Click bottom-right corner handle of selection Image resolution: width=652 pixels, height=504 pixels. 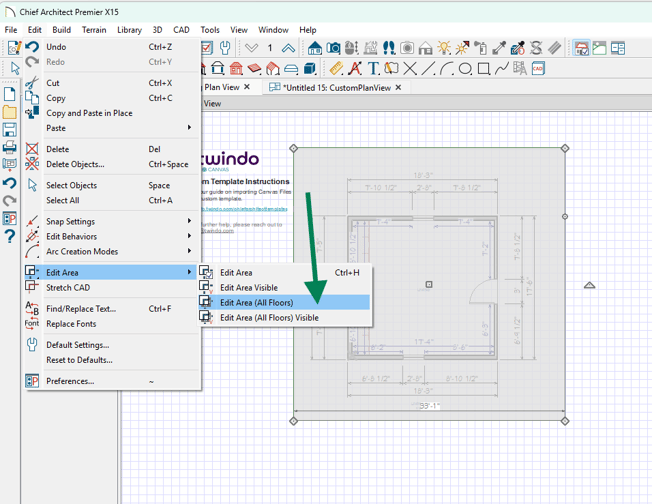[x=565, y=421]
